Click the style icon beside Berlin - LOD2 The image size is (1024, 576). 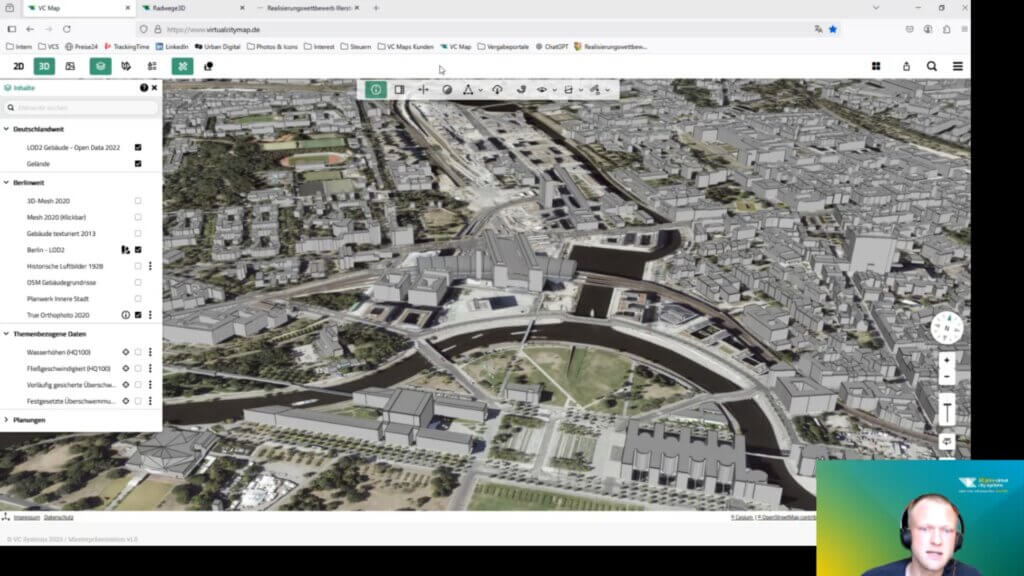pos(125,249)
